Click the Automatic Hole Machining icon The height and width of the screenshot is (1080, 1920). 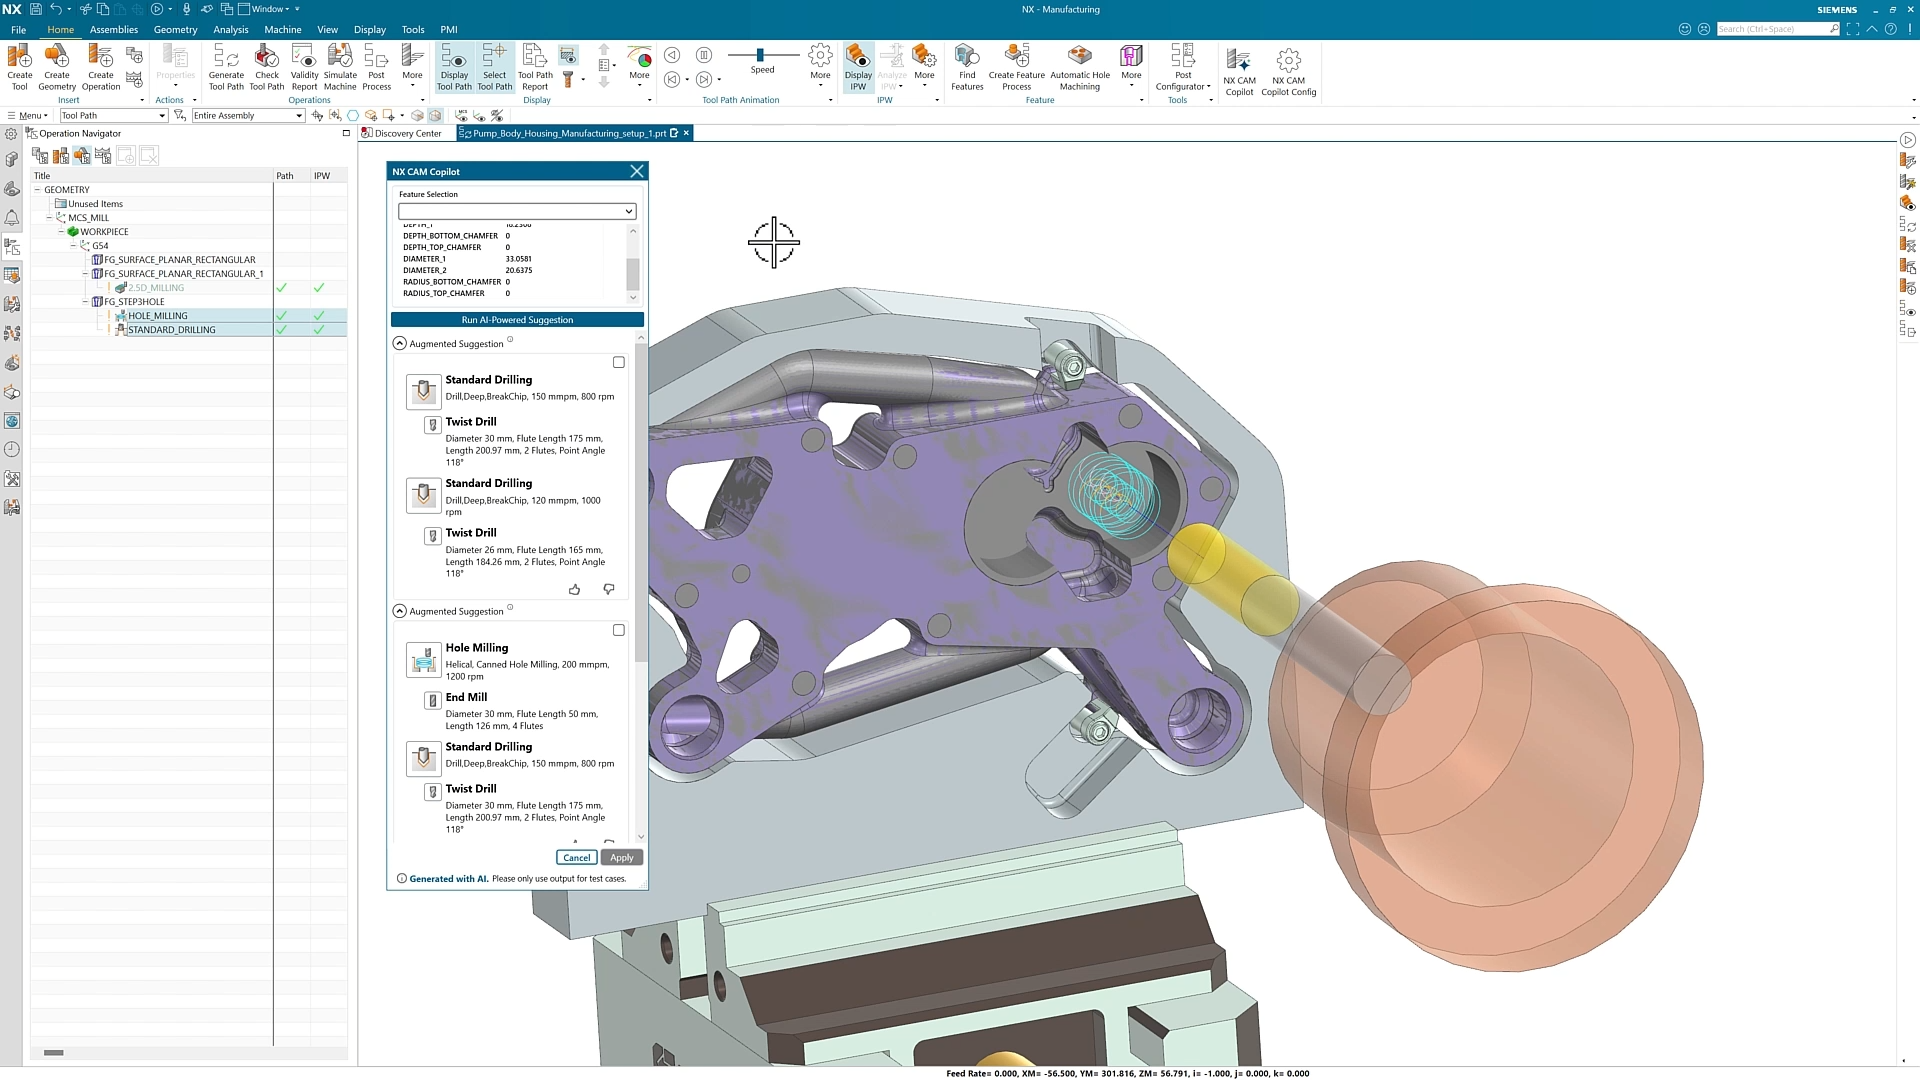coord(1079,57)
